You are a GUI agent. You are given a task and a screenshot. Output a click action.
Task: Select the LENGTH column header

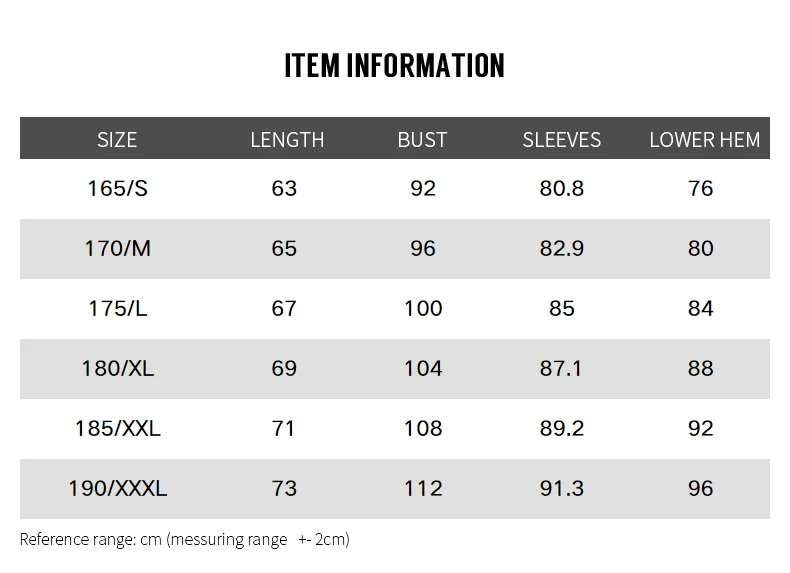coord(287,140)
